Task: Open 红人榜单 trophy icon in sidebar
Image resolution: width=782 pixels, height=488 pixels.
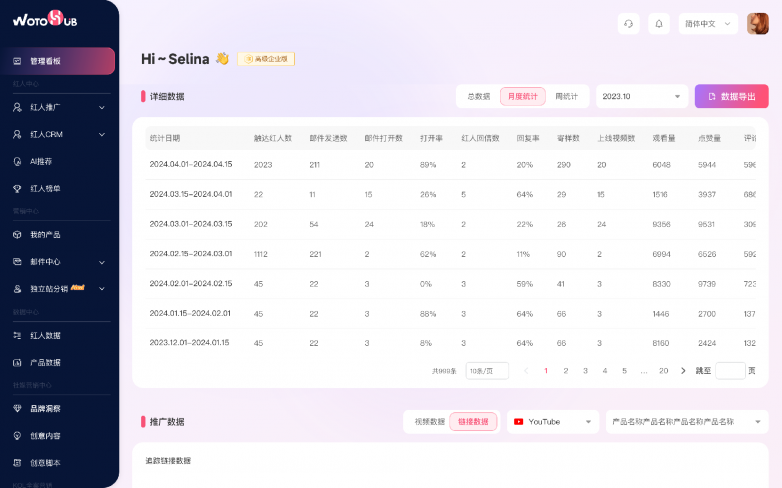Action: (17, 188)
